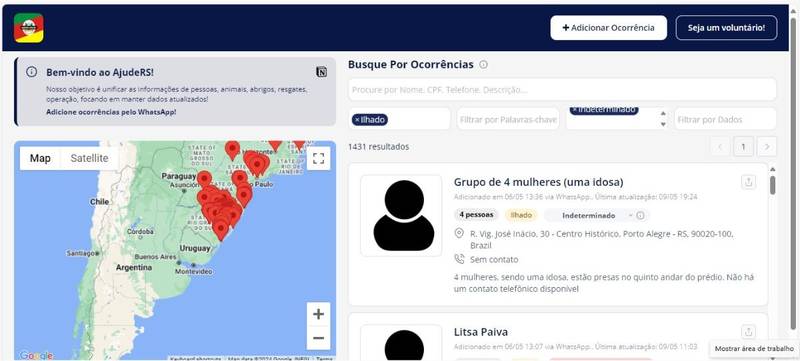Remove the Indeterminado filter tag
The width and height of the screenshot is (800, 361).
tap(574, 110)
